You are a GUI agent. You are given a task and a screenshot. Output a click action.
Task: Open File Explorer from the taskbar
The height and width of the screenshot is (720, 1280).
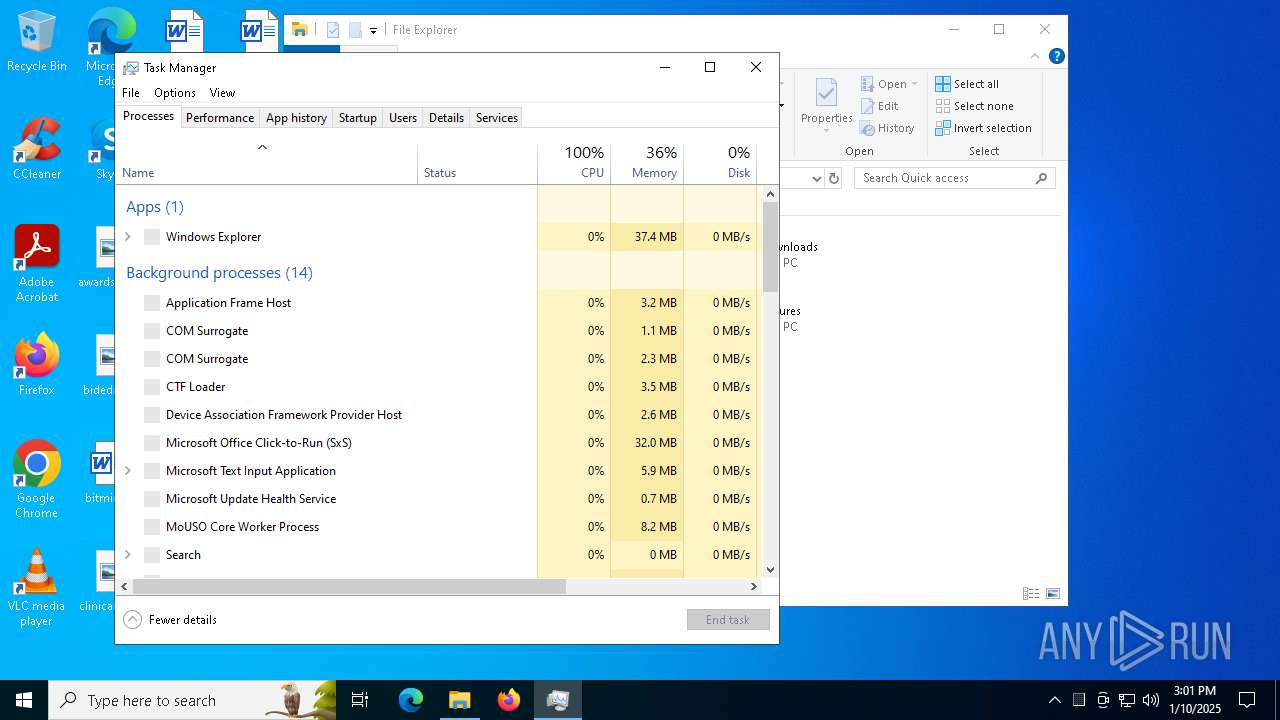tap(459, 700)
